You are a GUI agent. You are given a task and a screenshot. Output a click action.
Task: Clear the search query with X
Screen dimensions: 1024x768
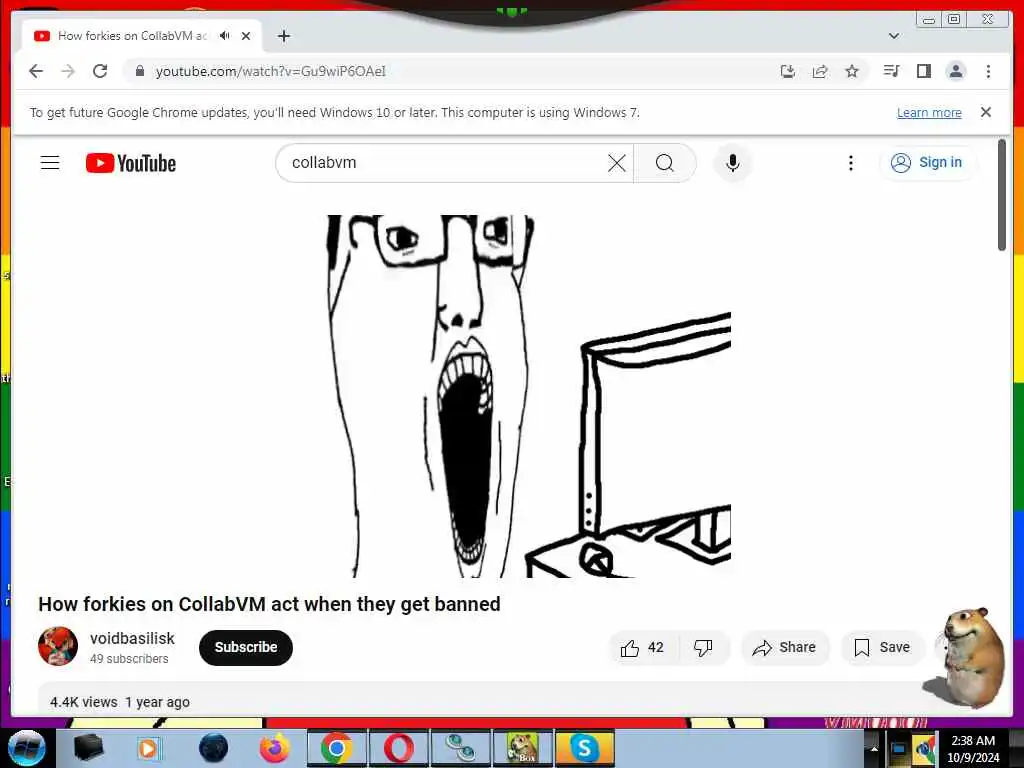(x=616, y=163)
